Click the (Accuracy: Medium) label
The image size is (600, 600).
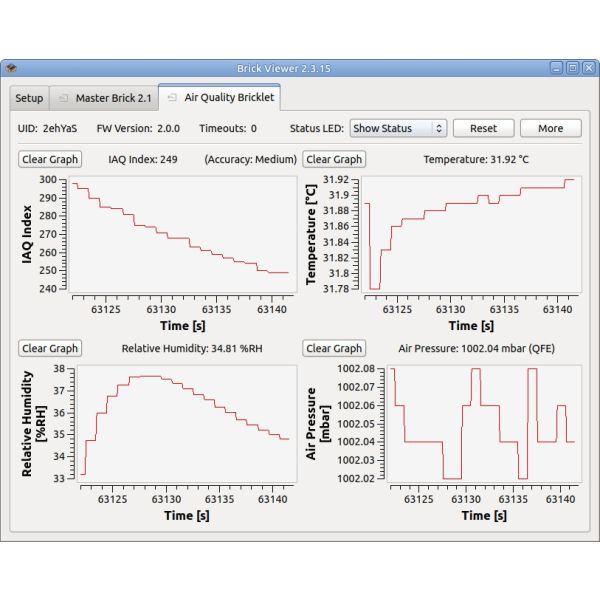[x=251, y=159]
